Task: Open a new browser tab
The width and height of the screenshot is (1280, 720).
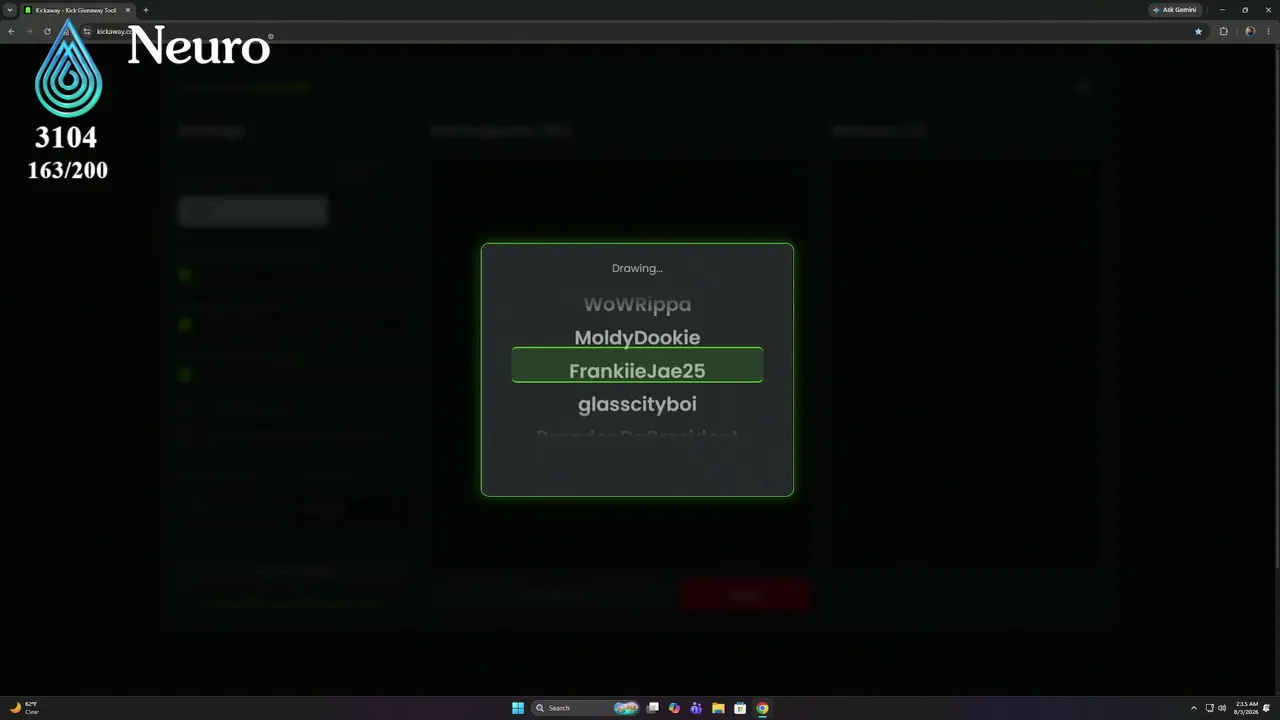Action: (x=146, y=10)
